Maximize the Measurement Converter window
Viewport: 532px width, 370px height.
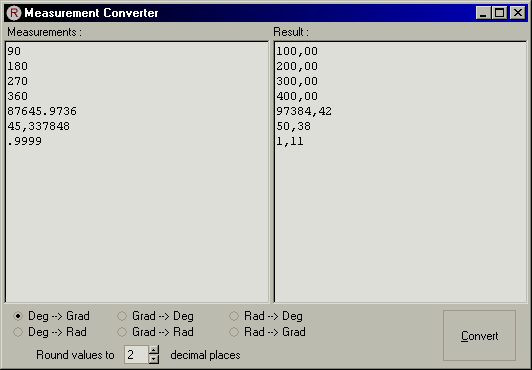(499, 13)
